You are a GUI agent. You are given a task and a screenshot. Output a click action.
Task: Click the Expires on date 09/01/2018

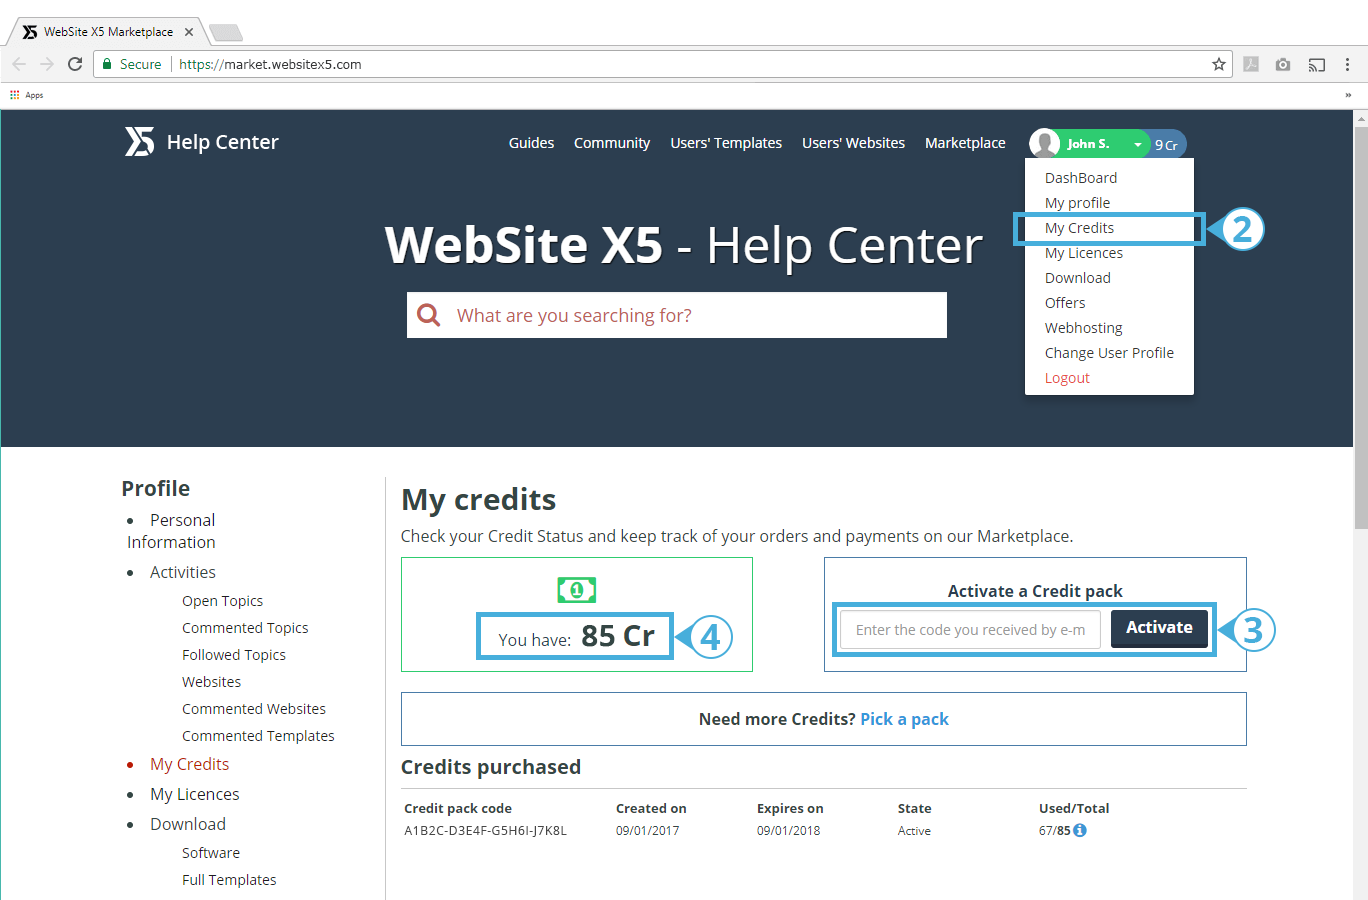click(788, 831)
